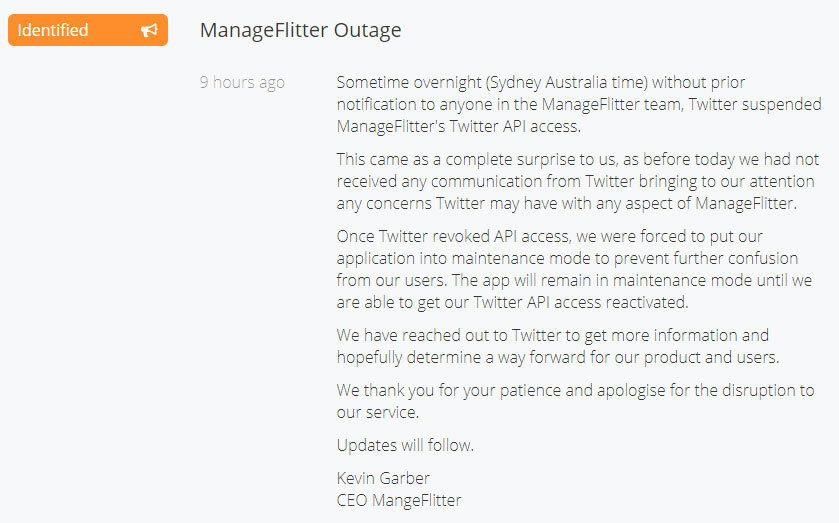Click the paragraph starting 'This came as a complete surprise'
The width and height of the screenshot is (839, 523).
577,181
